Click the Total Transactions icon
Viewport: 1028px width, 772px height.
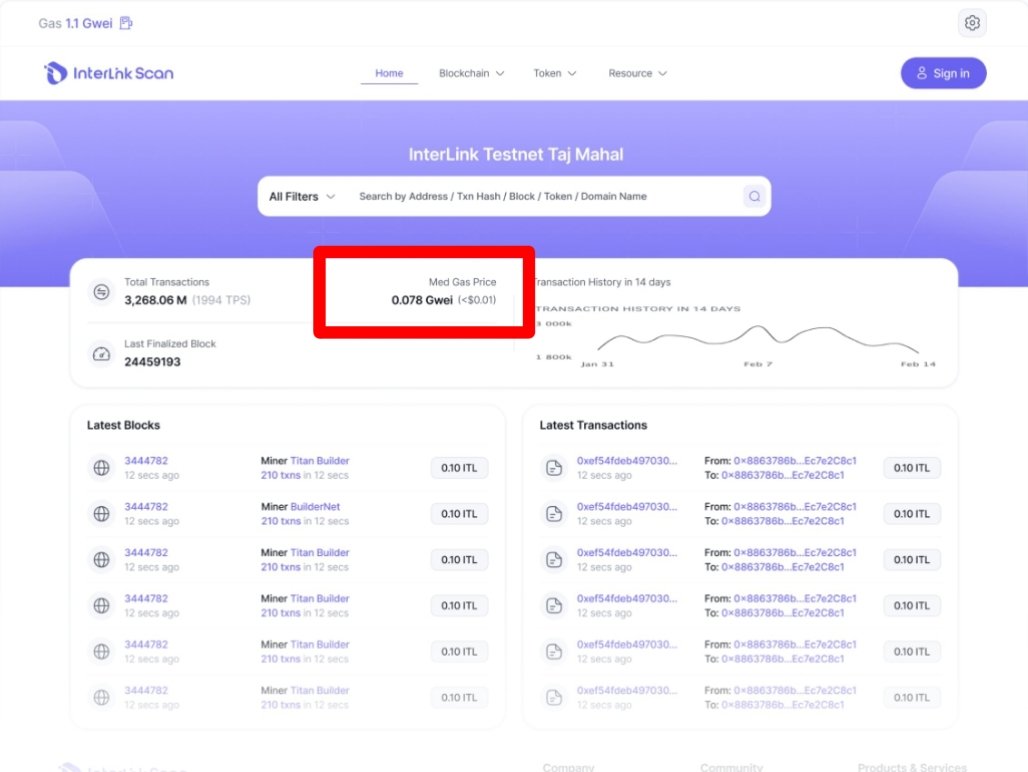click(x=101, y=292)
